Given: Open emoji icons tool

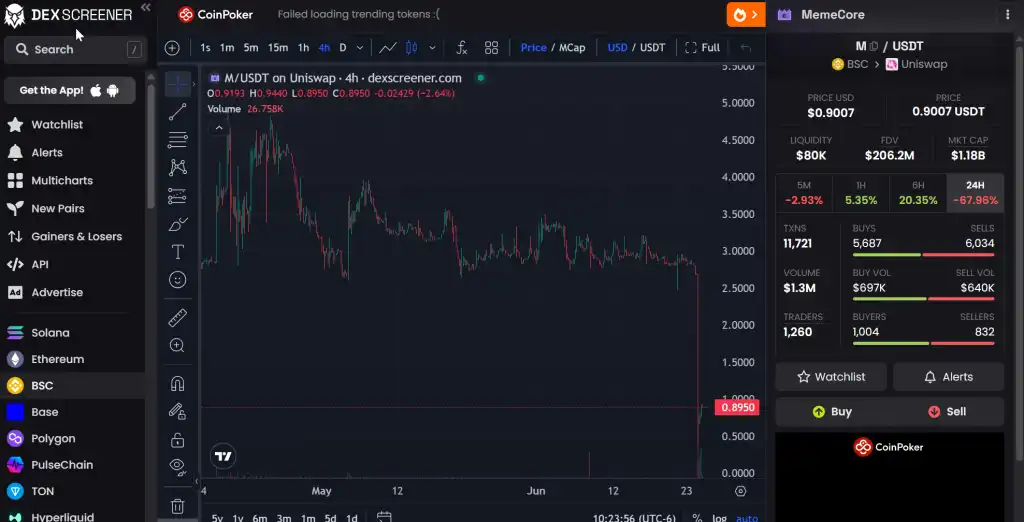Looking at the screenshot, I should 177,280.
